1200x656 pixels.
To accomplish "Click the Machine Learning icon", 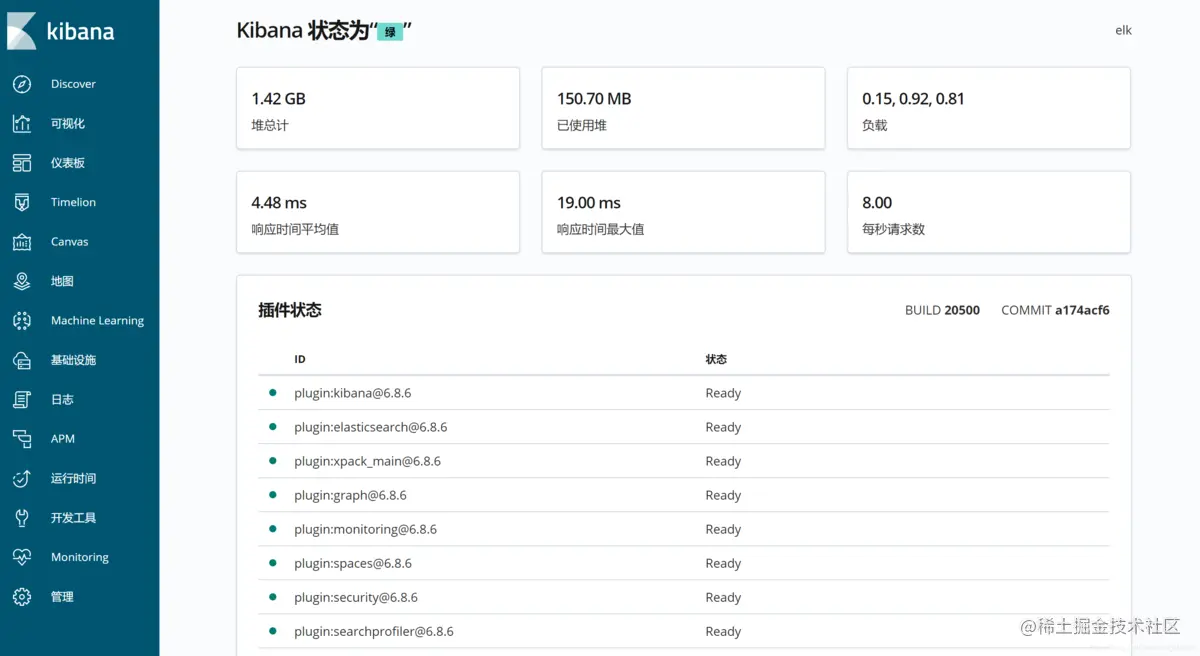I will (22, 321).
